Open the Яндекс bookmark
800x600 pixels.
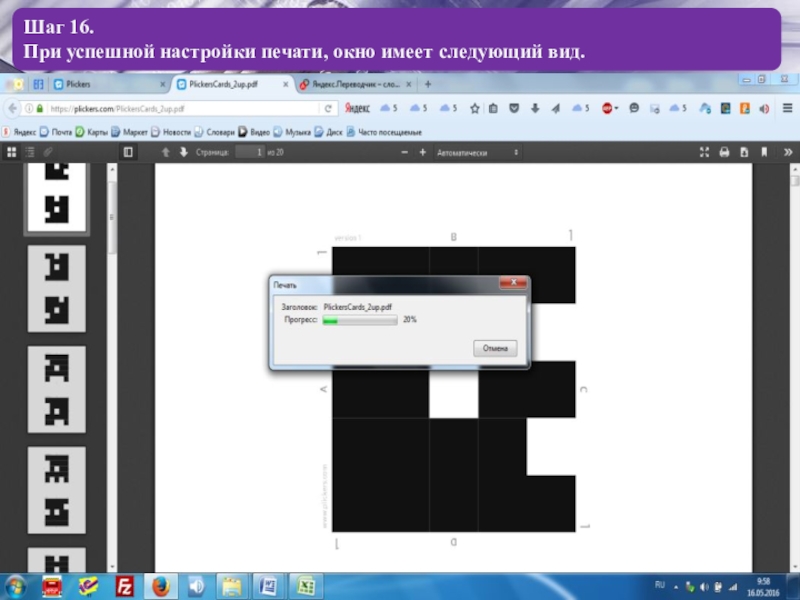tap(19, 132)
